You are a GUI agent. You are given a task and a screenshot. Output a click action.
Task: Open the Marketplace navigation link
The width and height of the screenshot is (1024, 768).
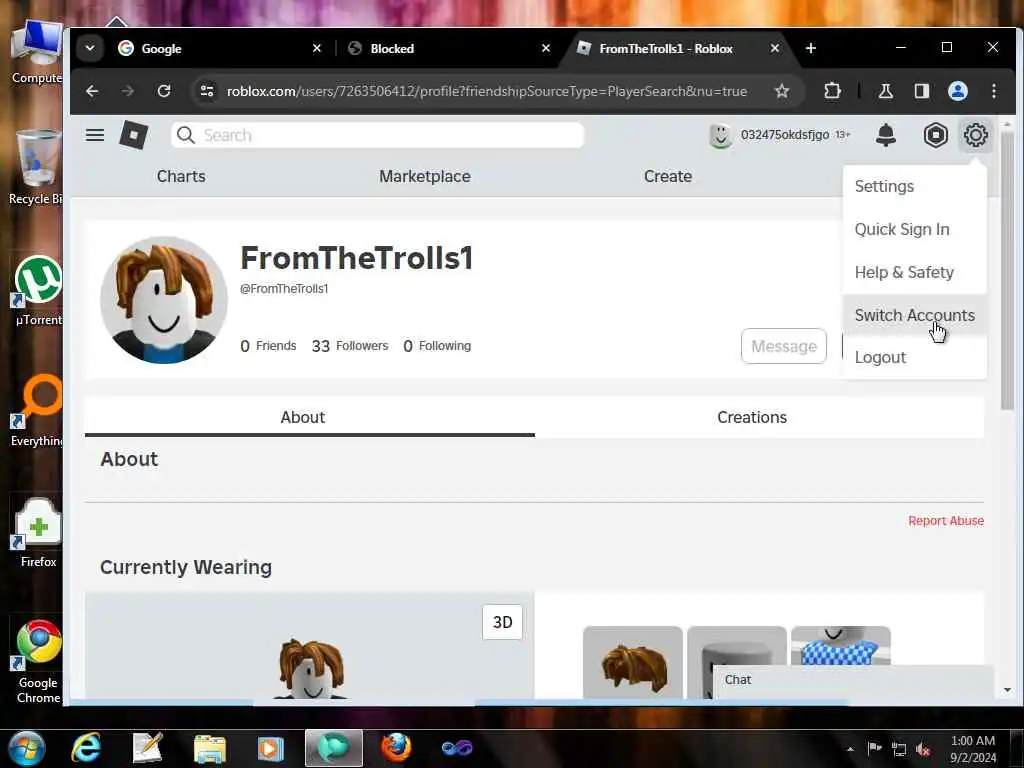pyautogui.click(x=424, y=176)
